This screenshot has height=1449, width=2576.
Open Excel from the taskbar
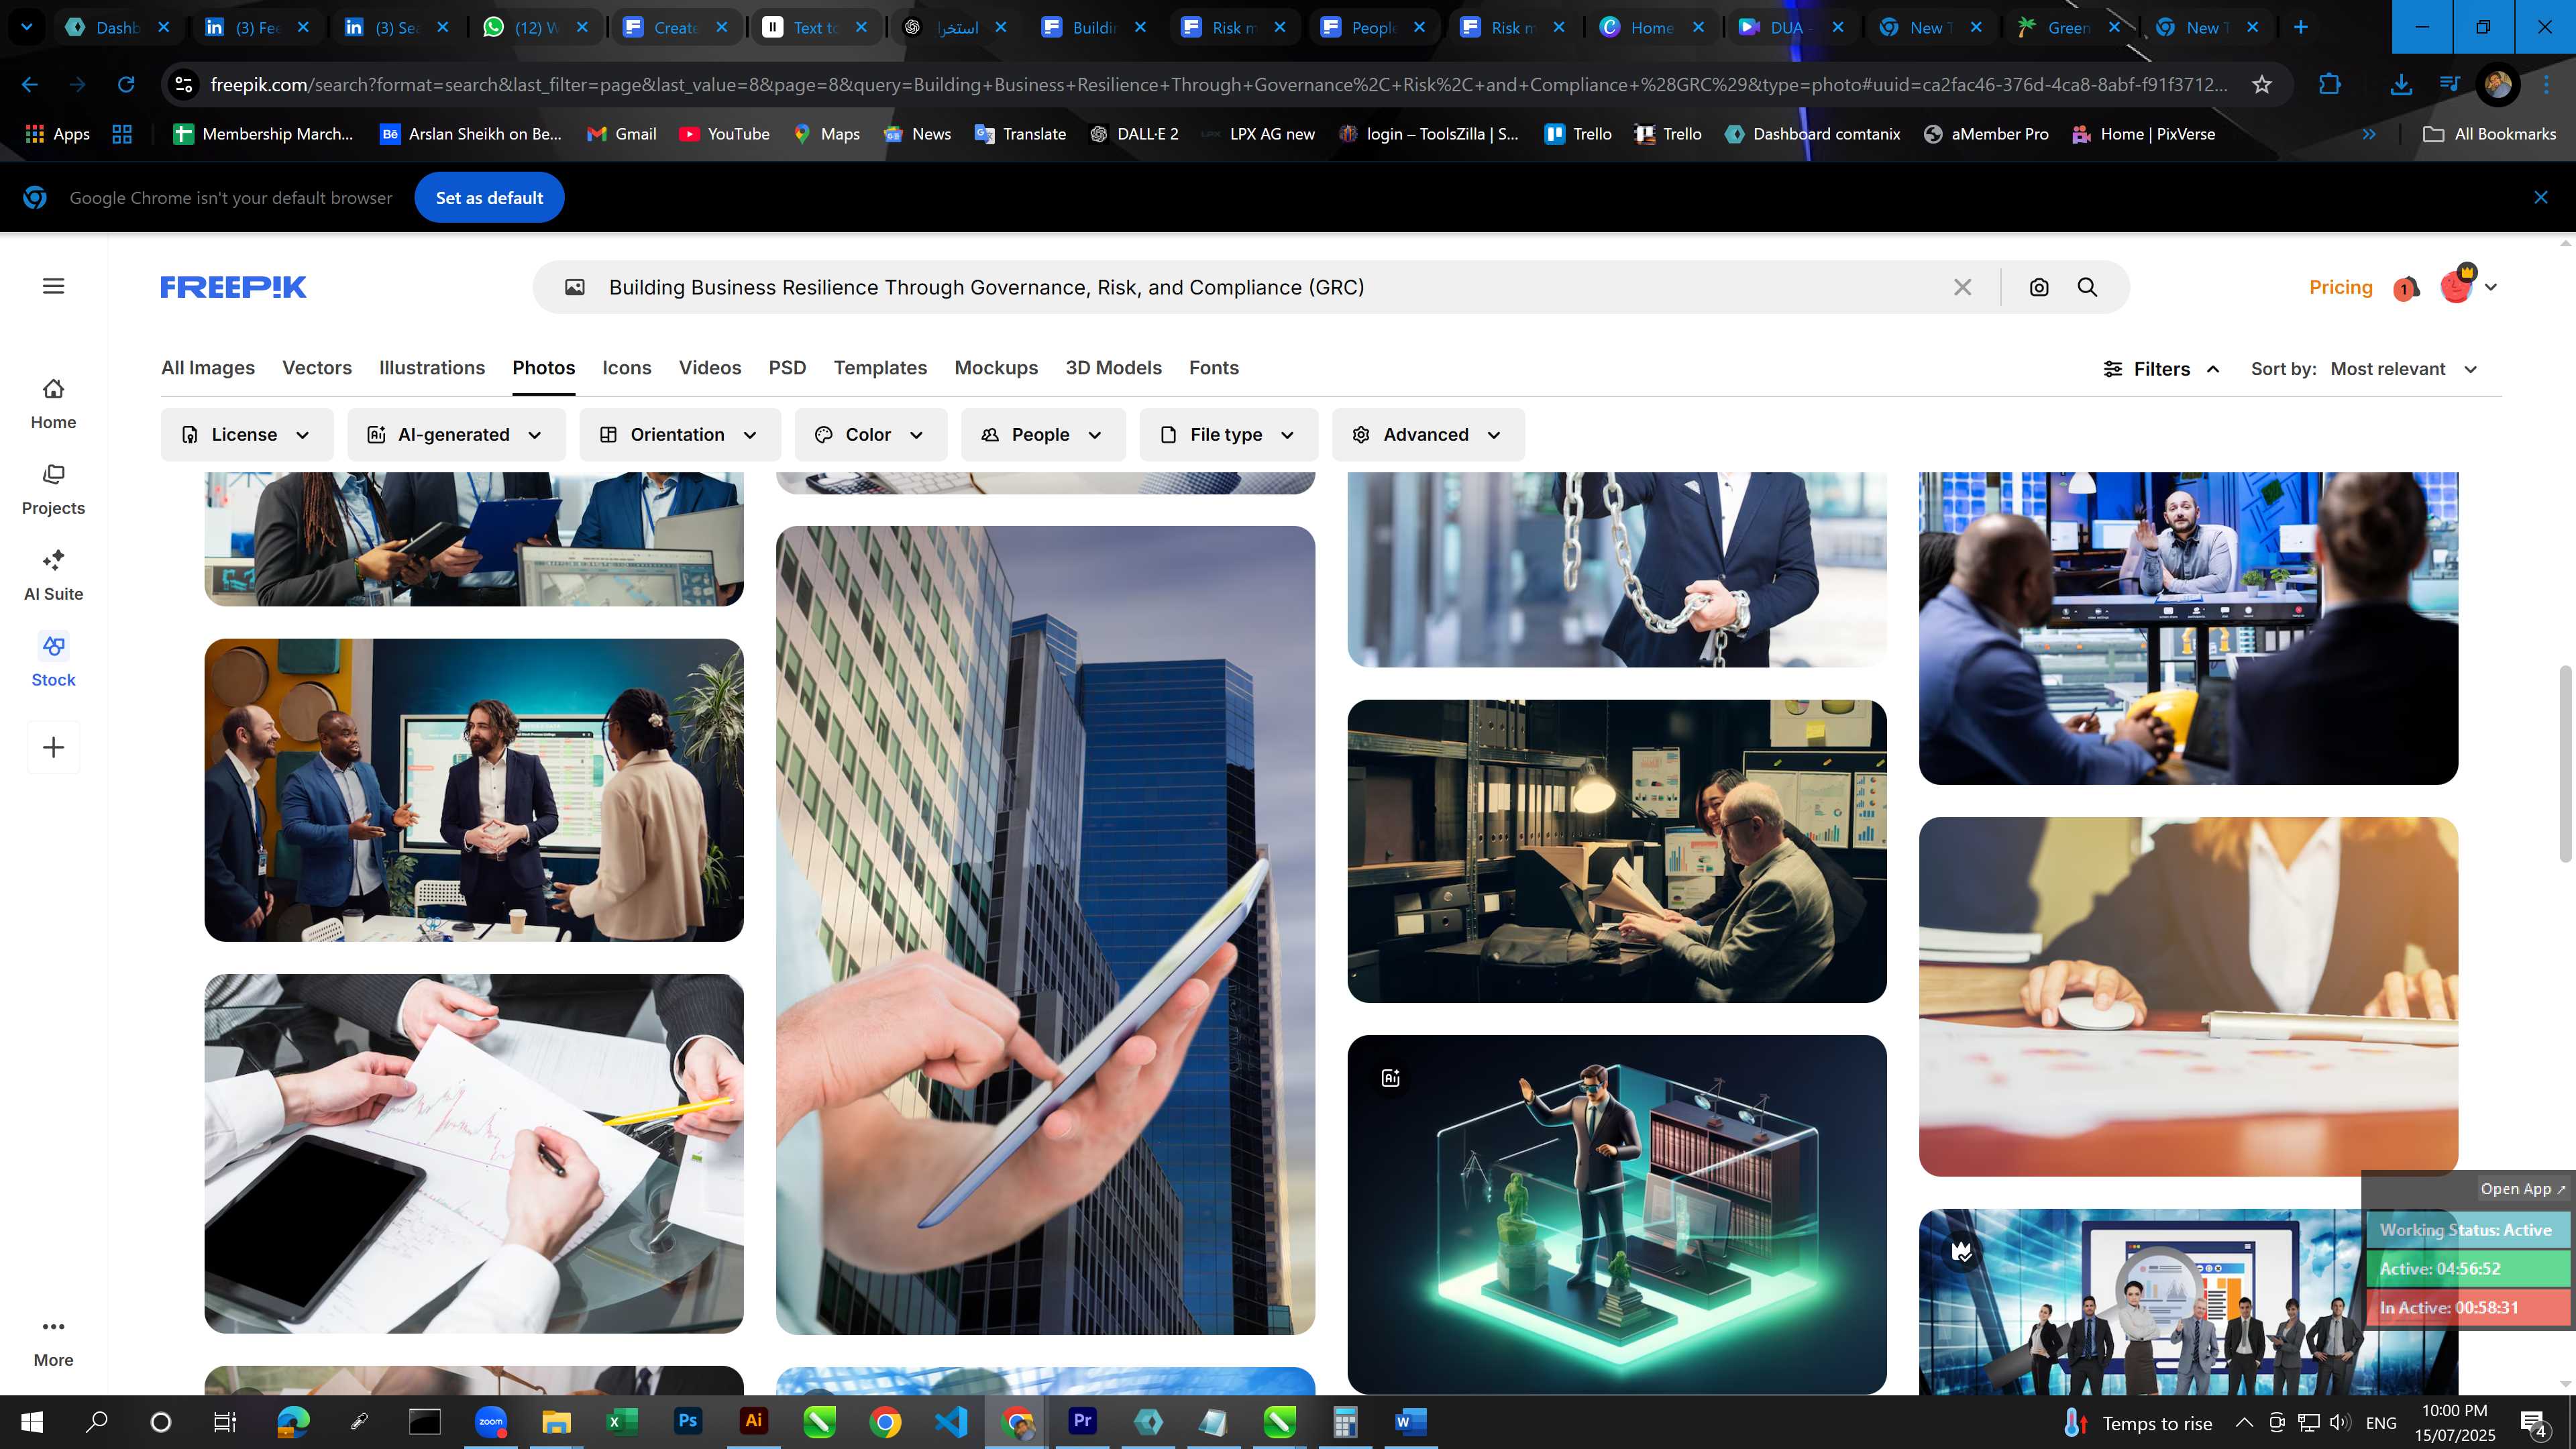point(622,1421)
